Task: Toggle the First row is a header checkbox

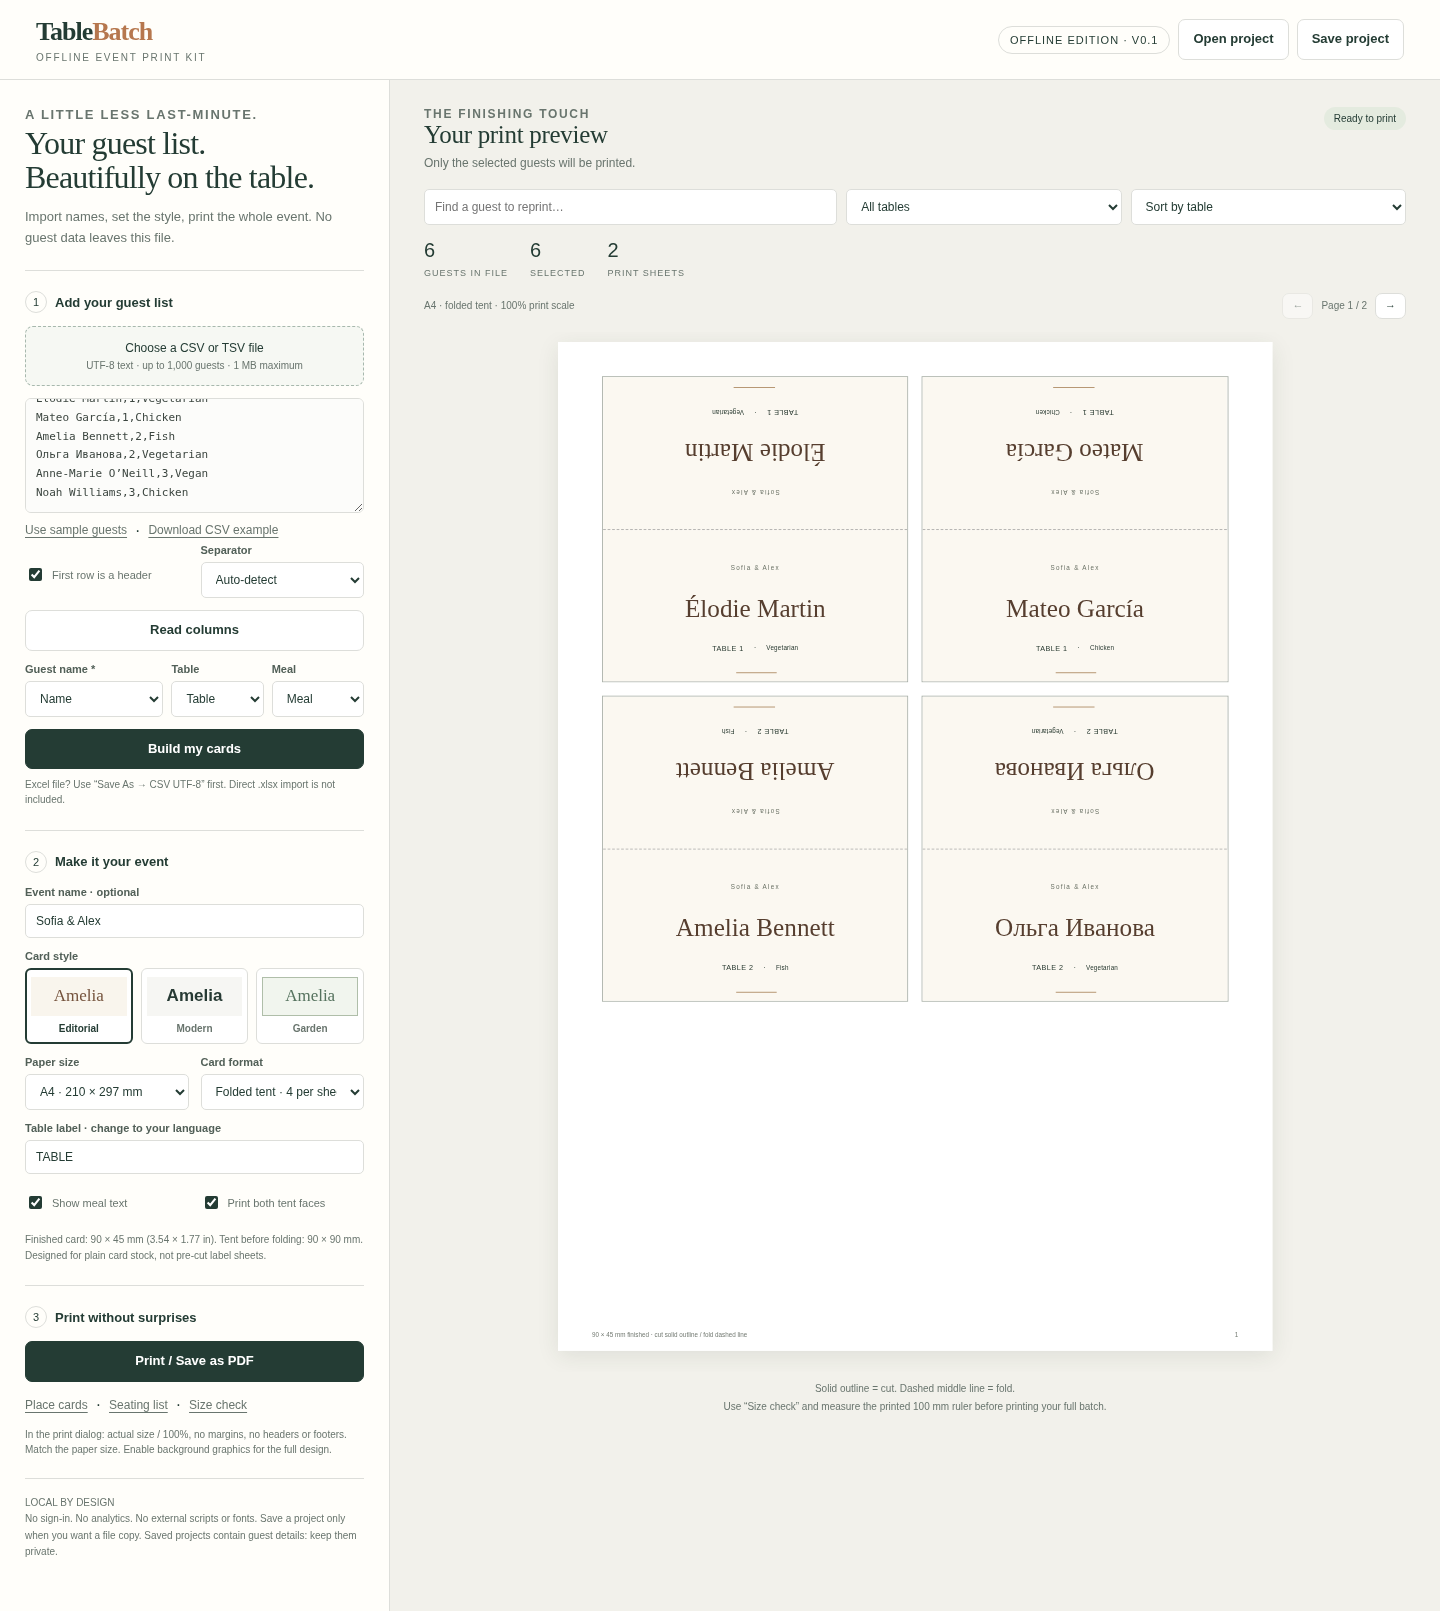Action: [36, 575]
